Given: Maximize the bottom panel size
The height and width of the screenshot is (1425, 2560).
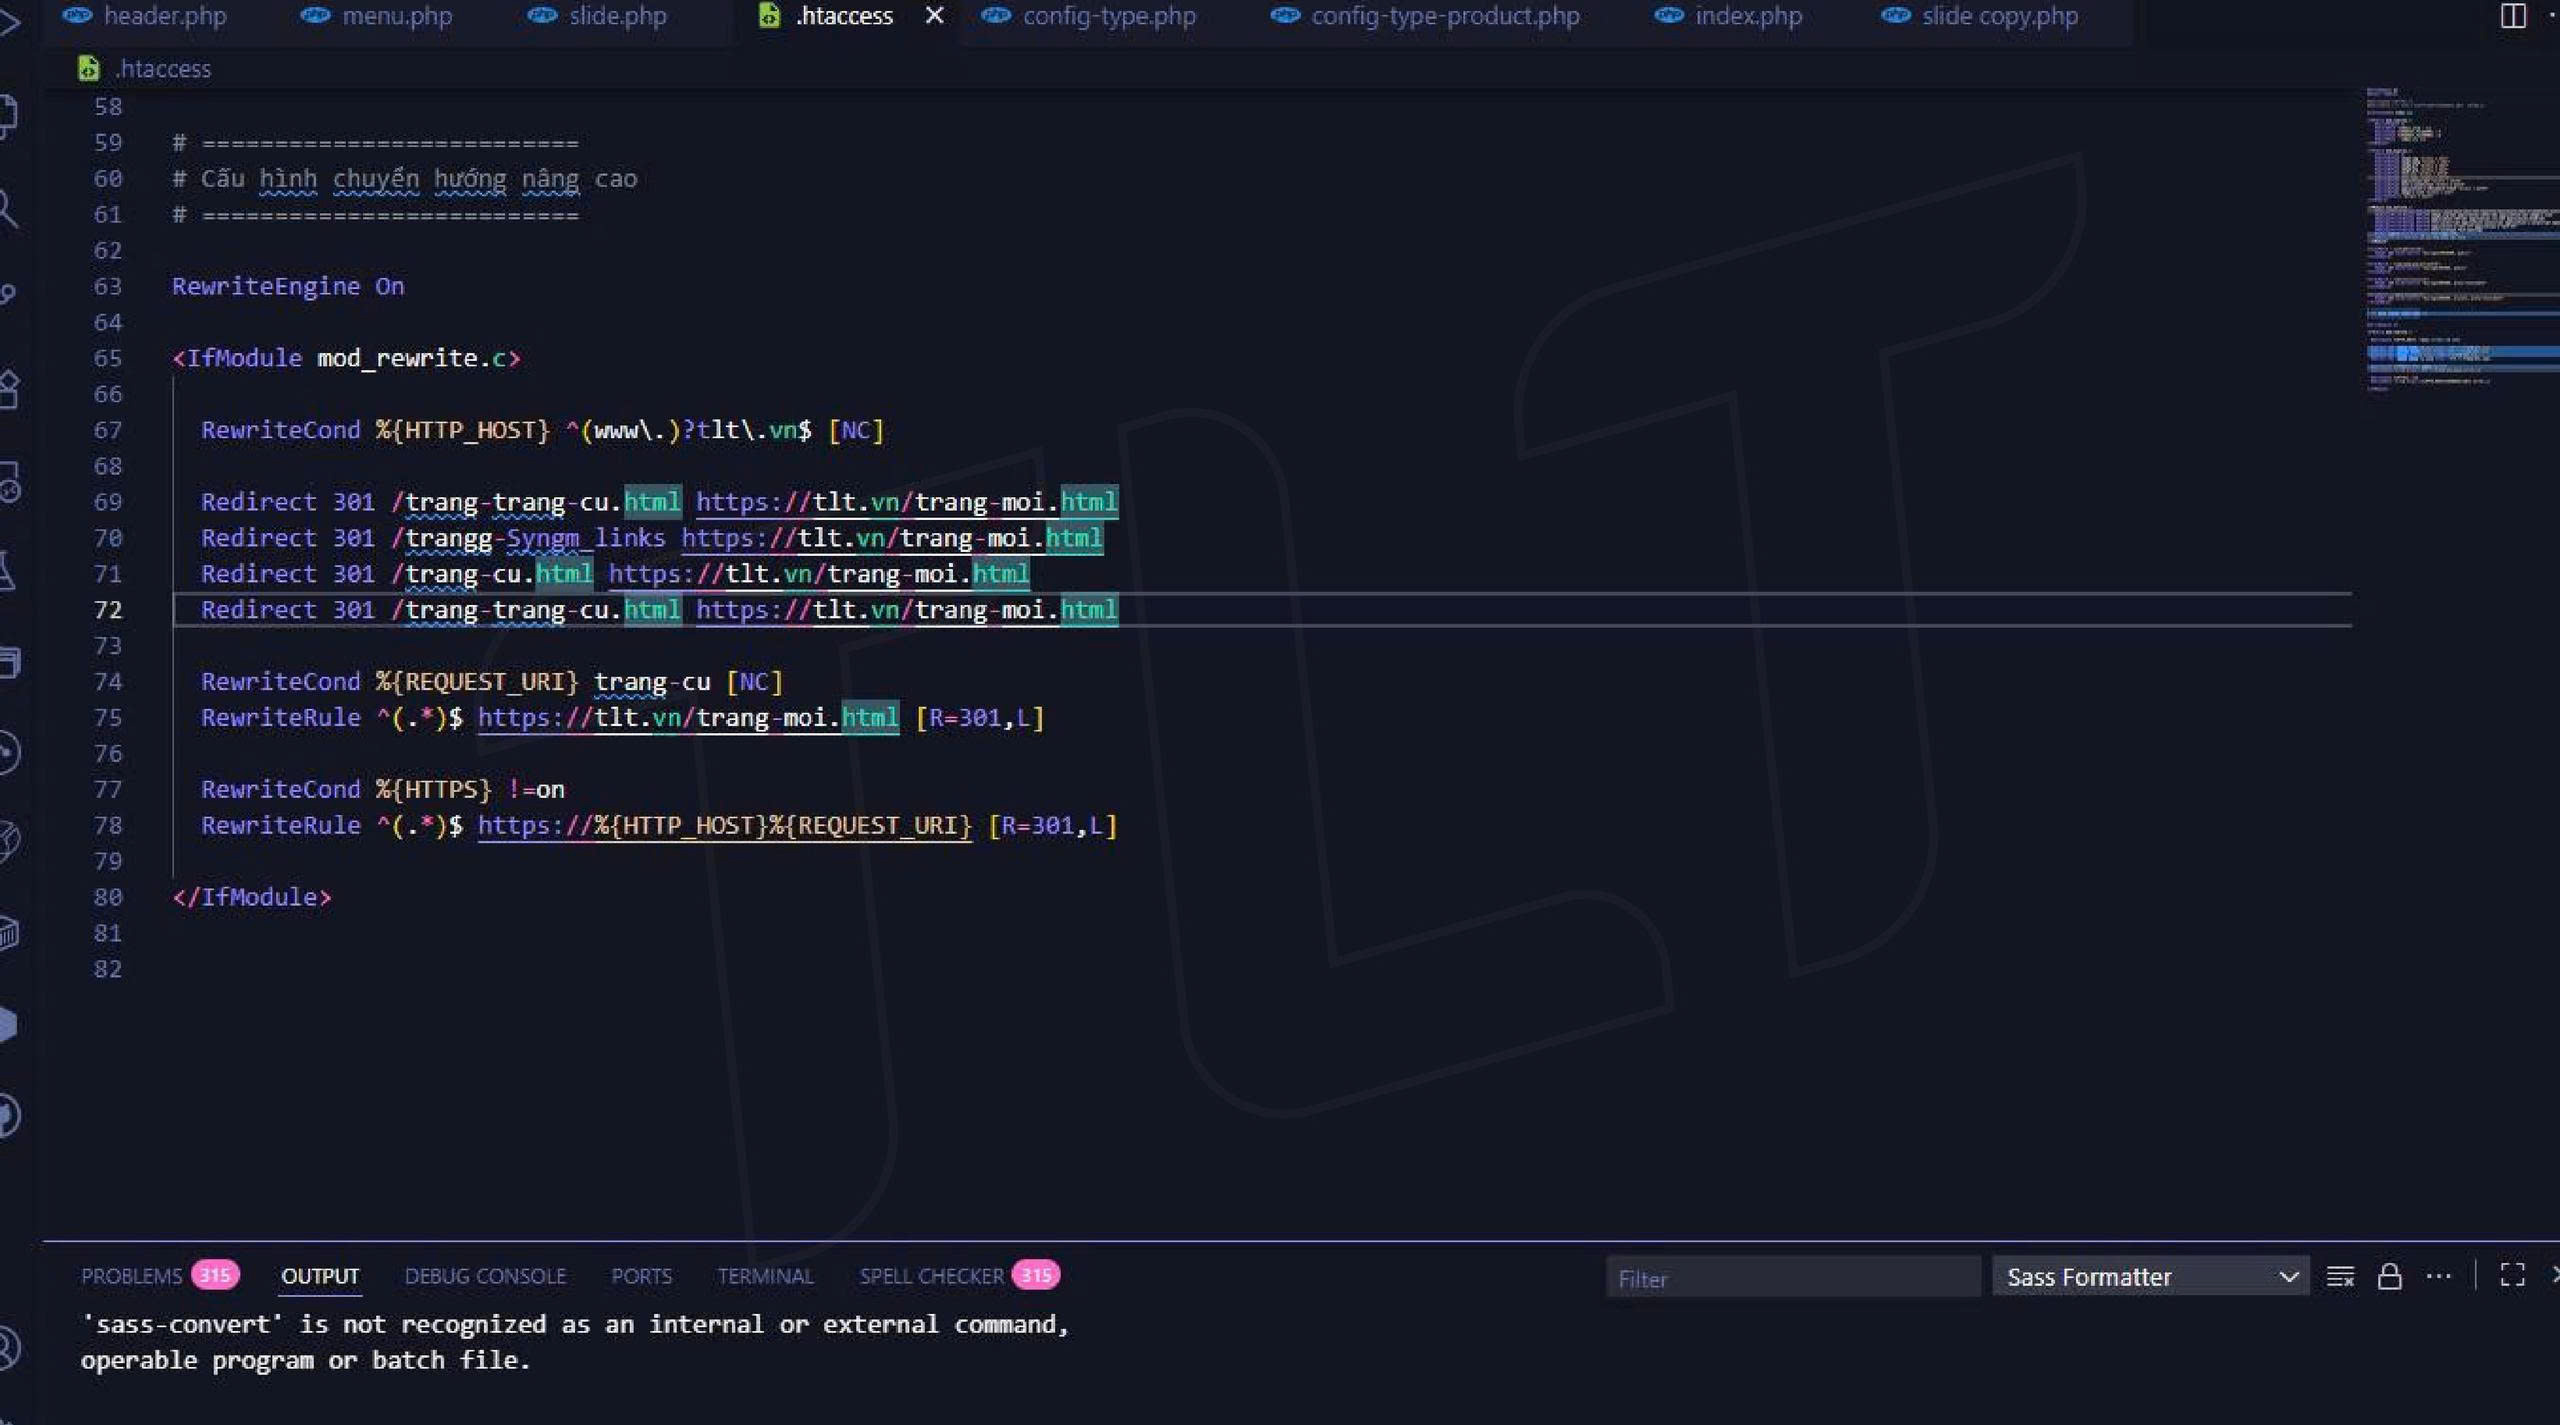Looking at the screenshot, I should click(2512, 1275).
